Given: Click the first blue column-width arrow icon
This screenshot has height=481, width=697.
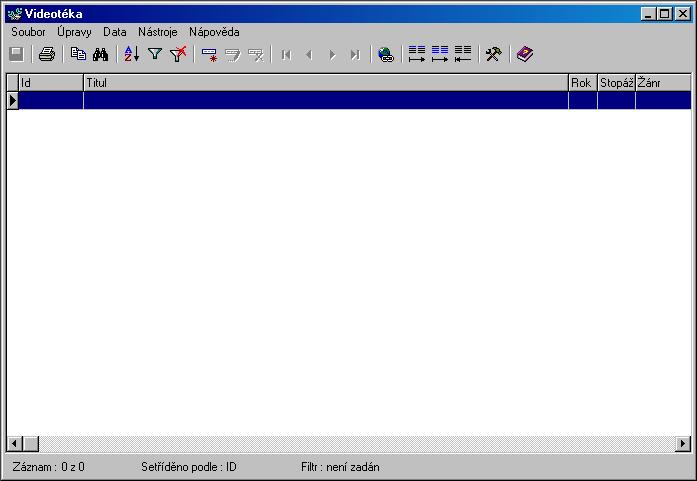Looking at the screenshot, I should pyautogui.click(x=417, y=54).
